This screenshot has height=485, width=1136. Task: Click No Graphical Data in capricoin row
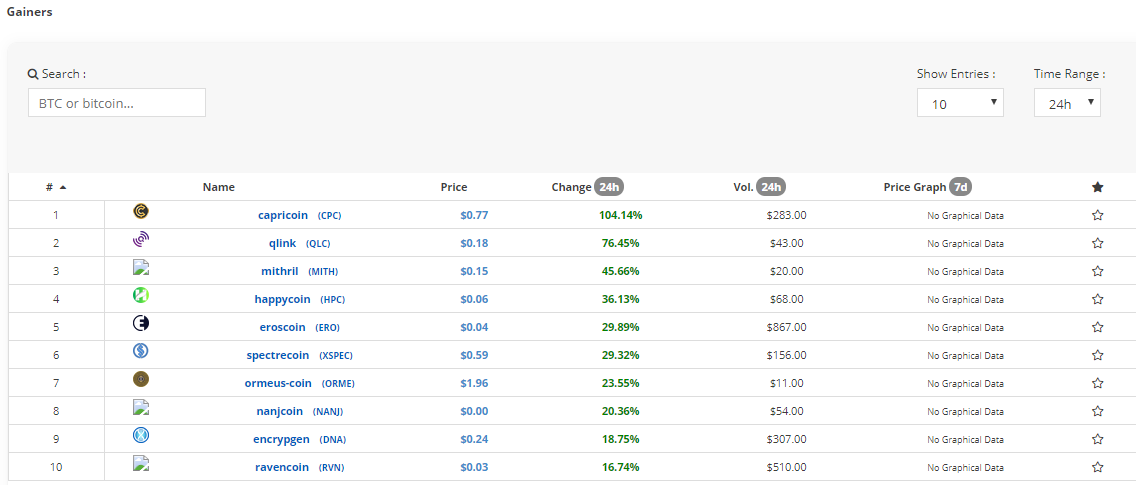(x=965, y=215)
